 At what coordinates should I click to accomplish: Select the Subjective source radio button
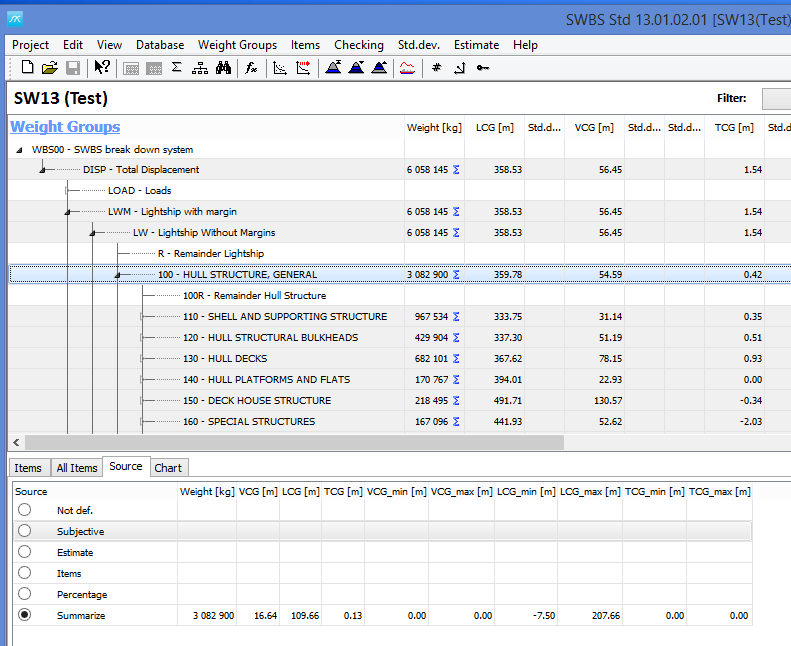[x=24, y=531]
